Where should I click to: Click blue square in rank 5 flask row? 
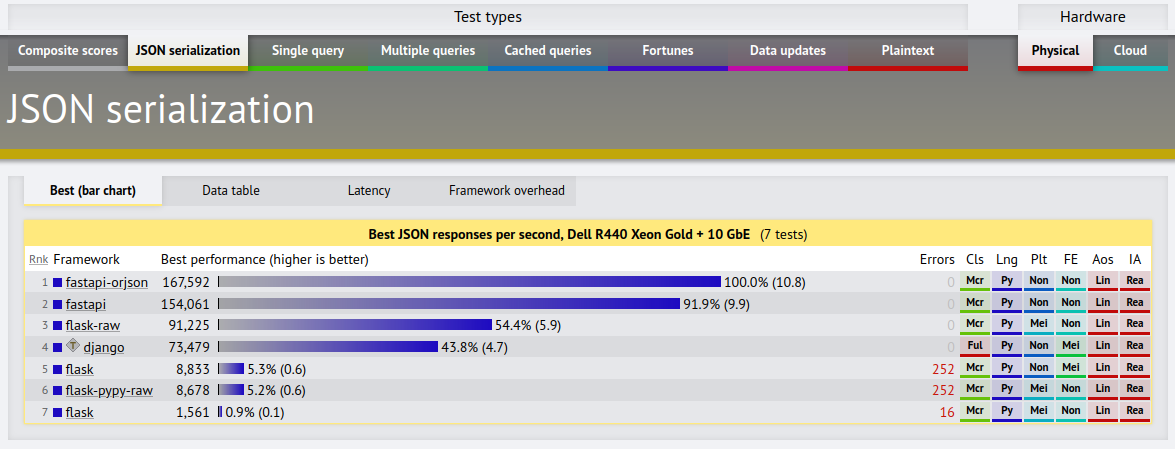58,370
